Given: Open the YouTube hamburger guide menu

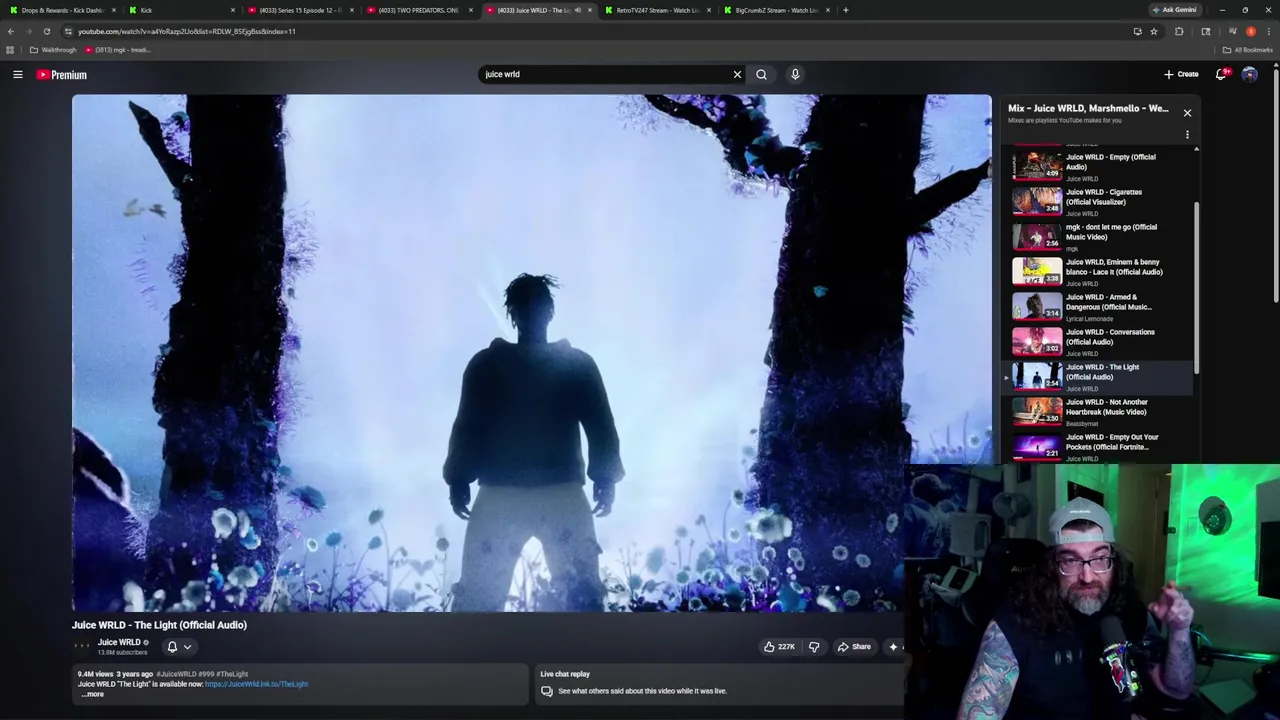Looking at the screenshot, I should pos(18,74).
